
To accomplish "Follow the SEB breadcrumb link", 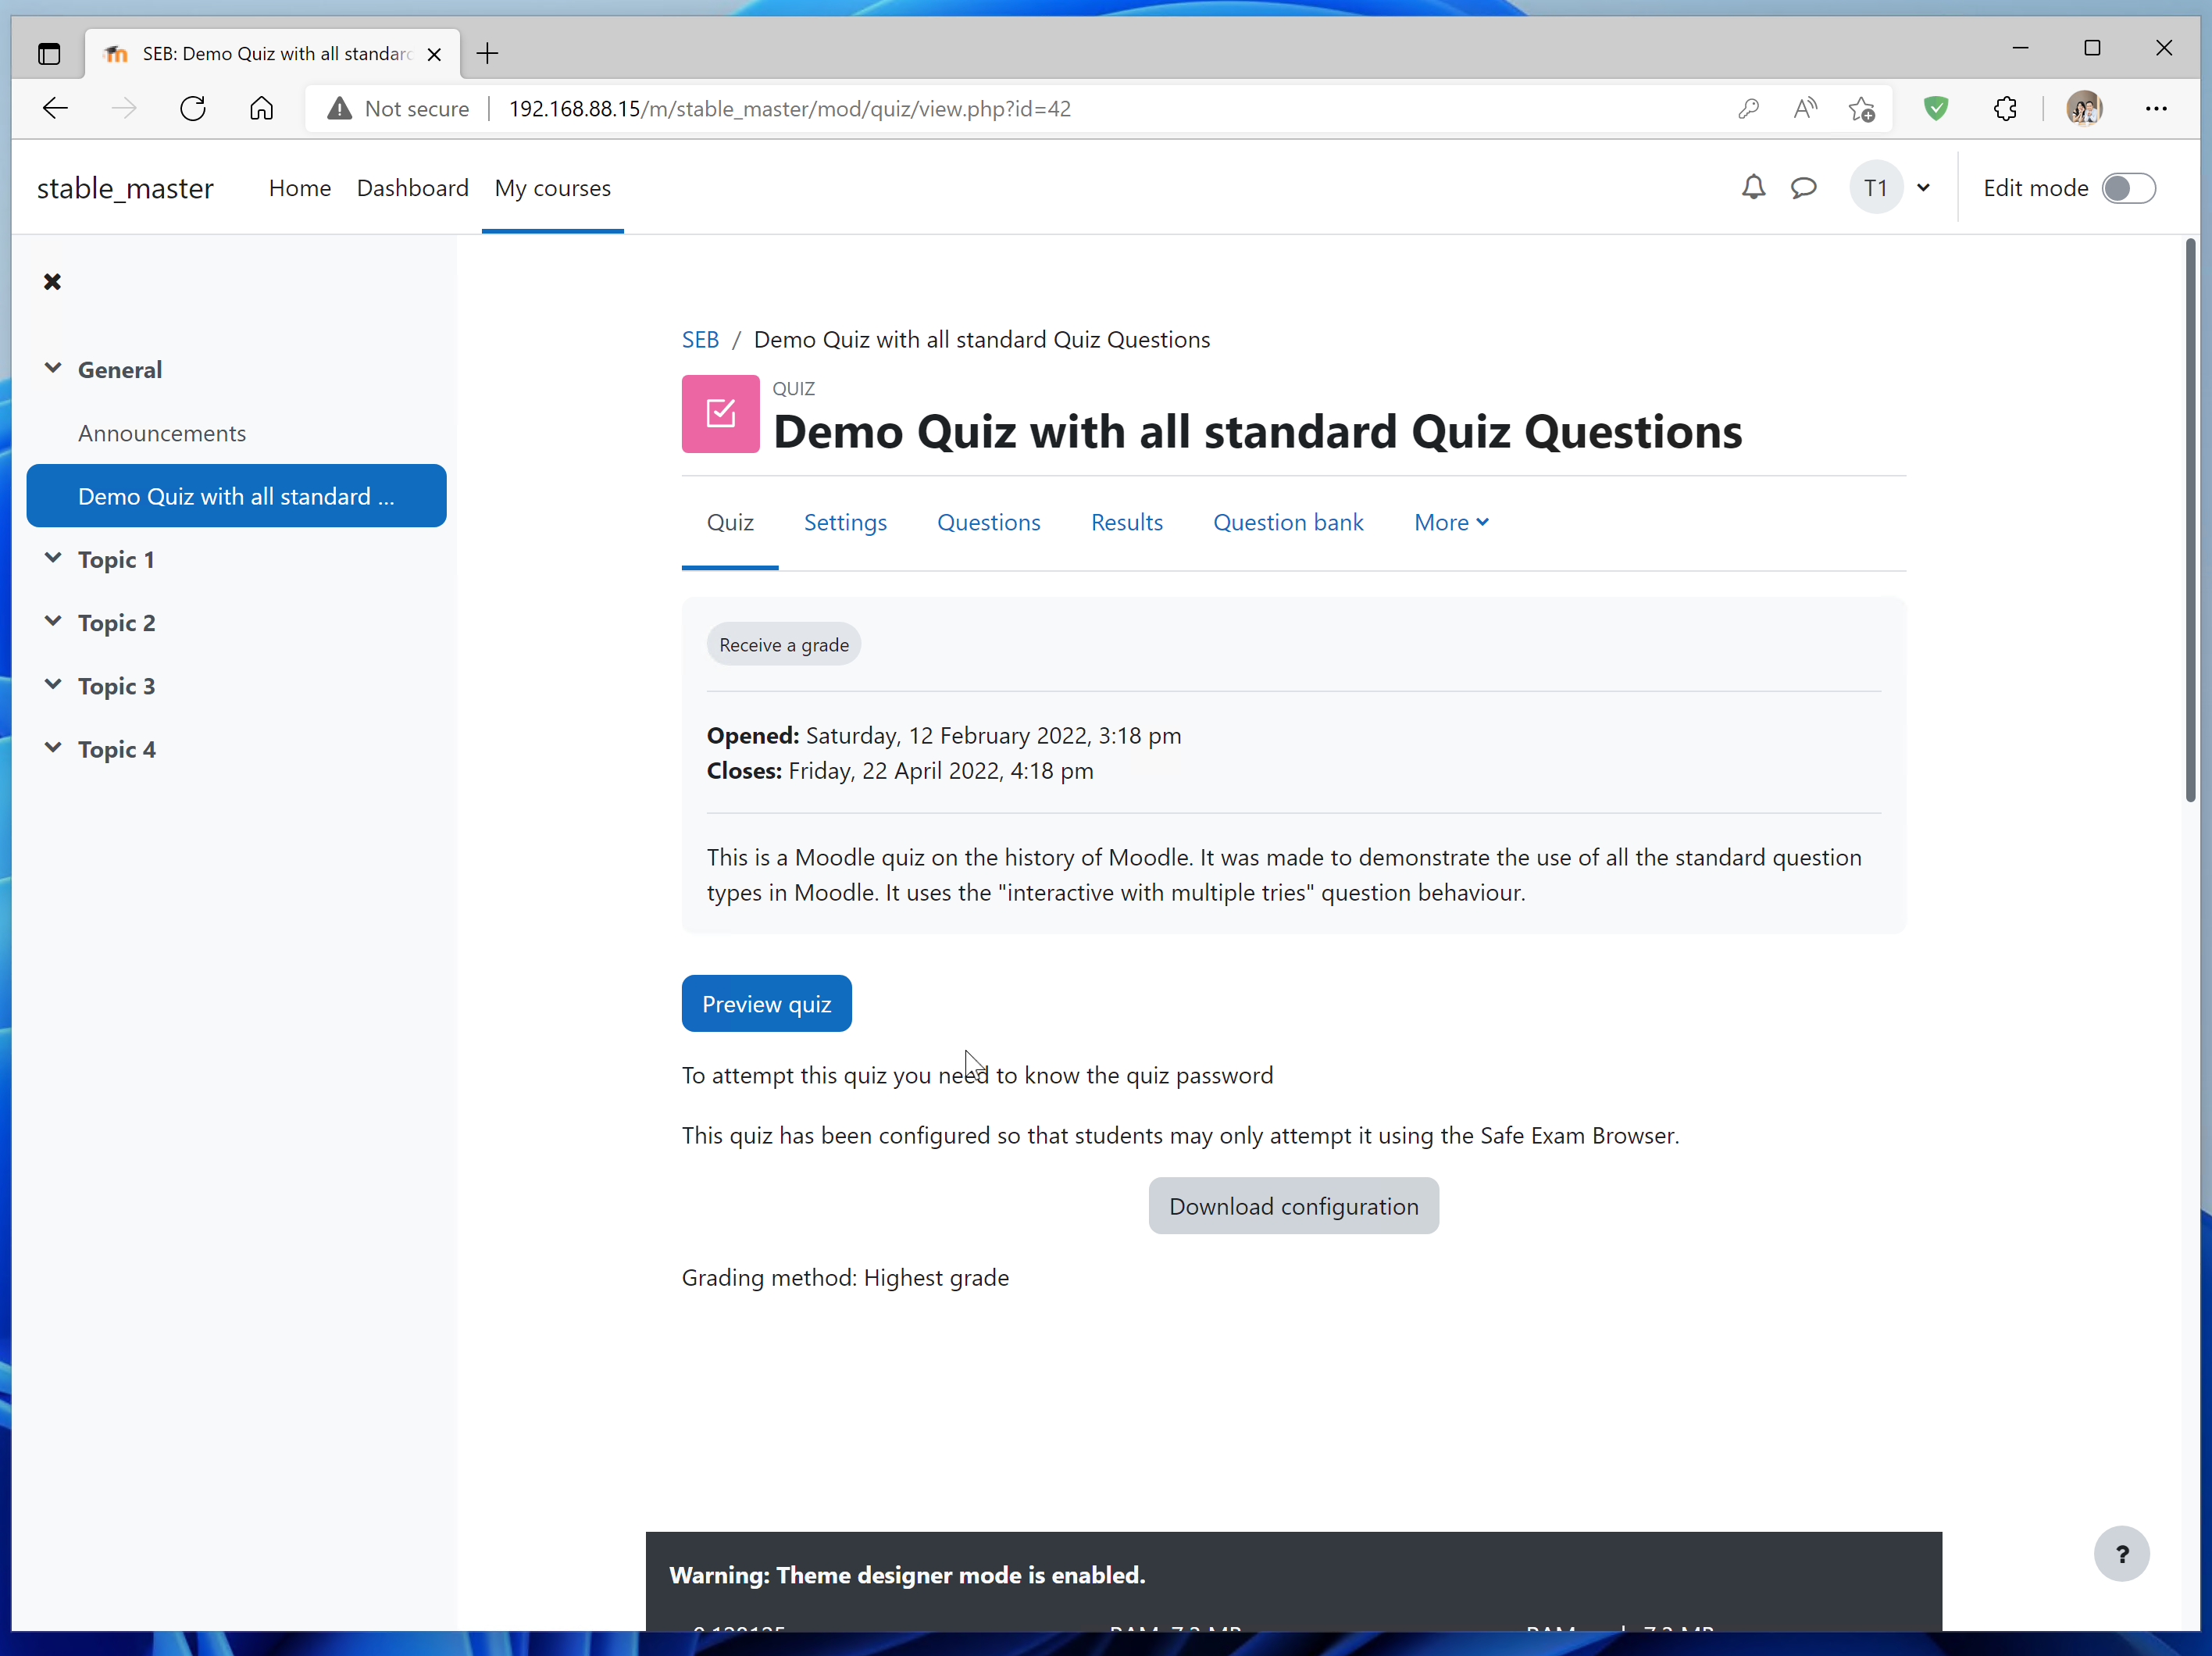I will pos(700,340).
